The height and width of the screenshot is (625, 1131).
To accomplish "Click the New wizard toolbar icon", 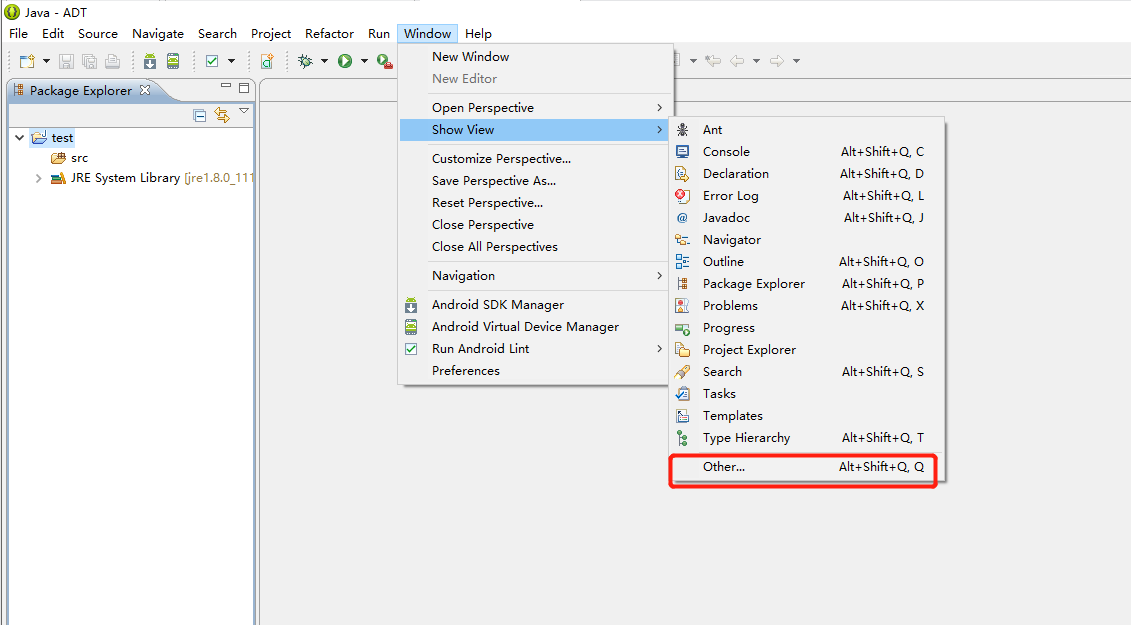I will pyautogui.click(x=27, y=61).
